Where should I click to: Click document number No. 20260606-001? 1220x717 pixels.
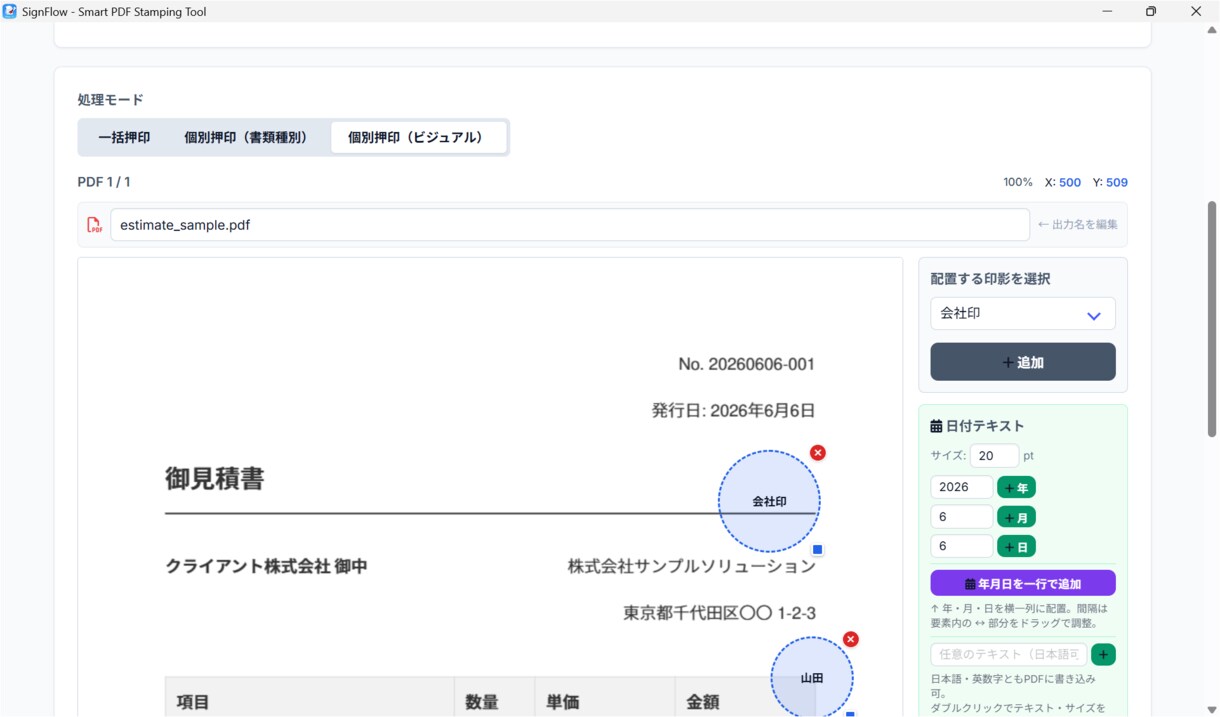[746, 364]
